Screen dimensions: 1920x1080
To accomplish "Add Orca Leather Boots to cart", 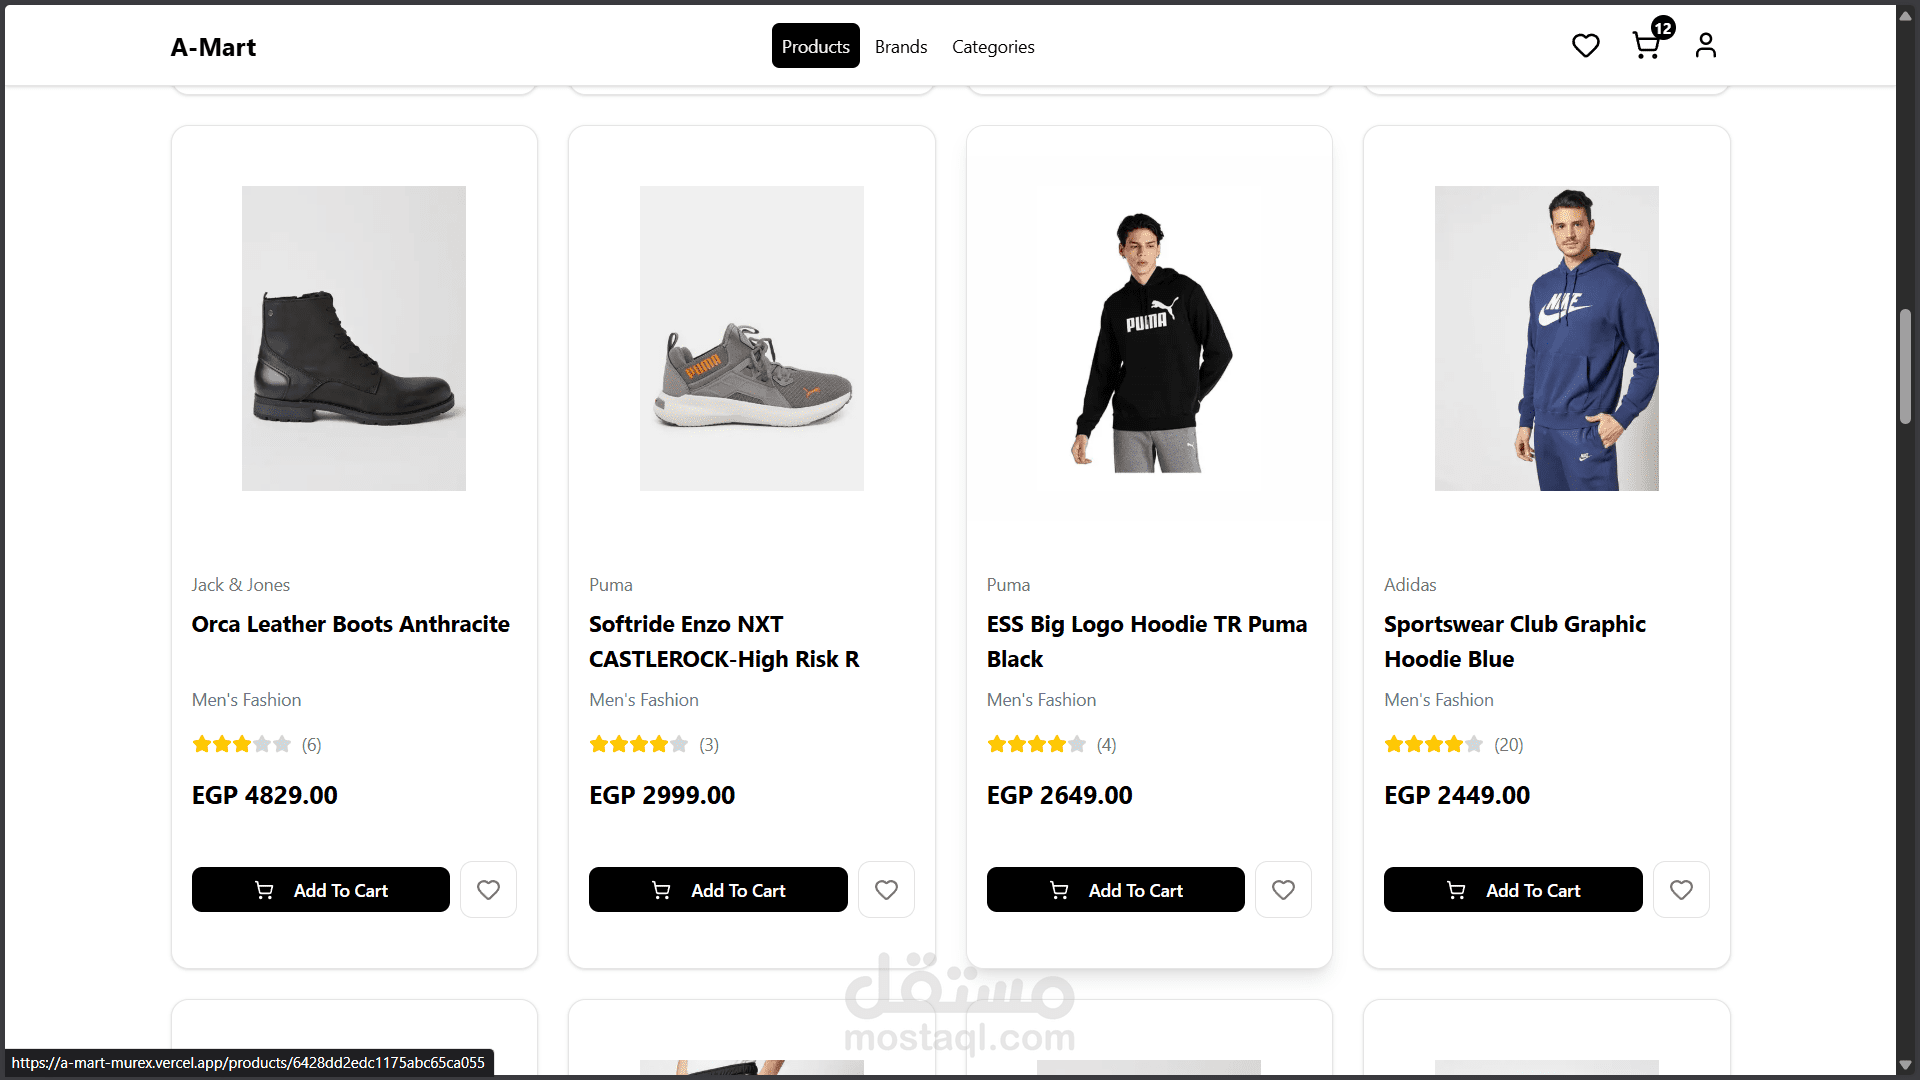I will click(x=320, y=889).
